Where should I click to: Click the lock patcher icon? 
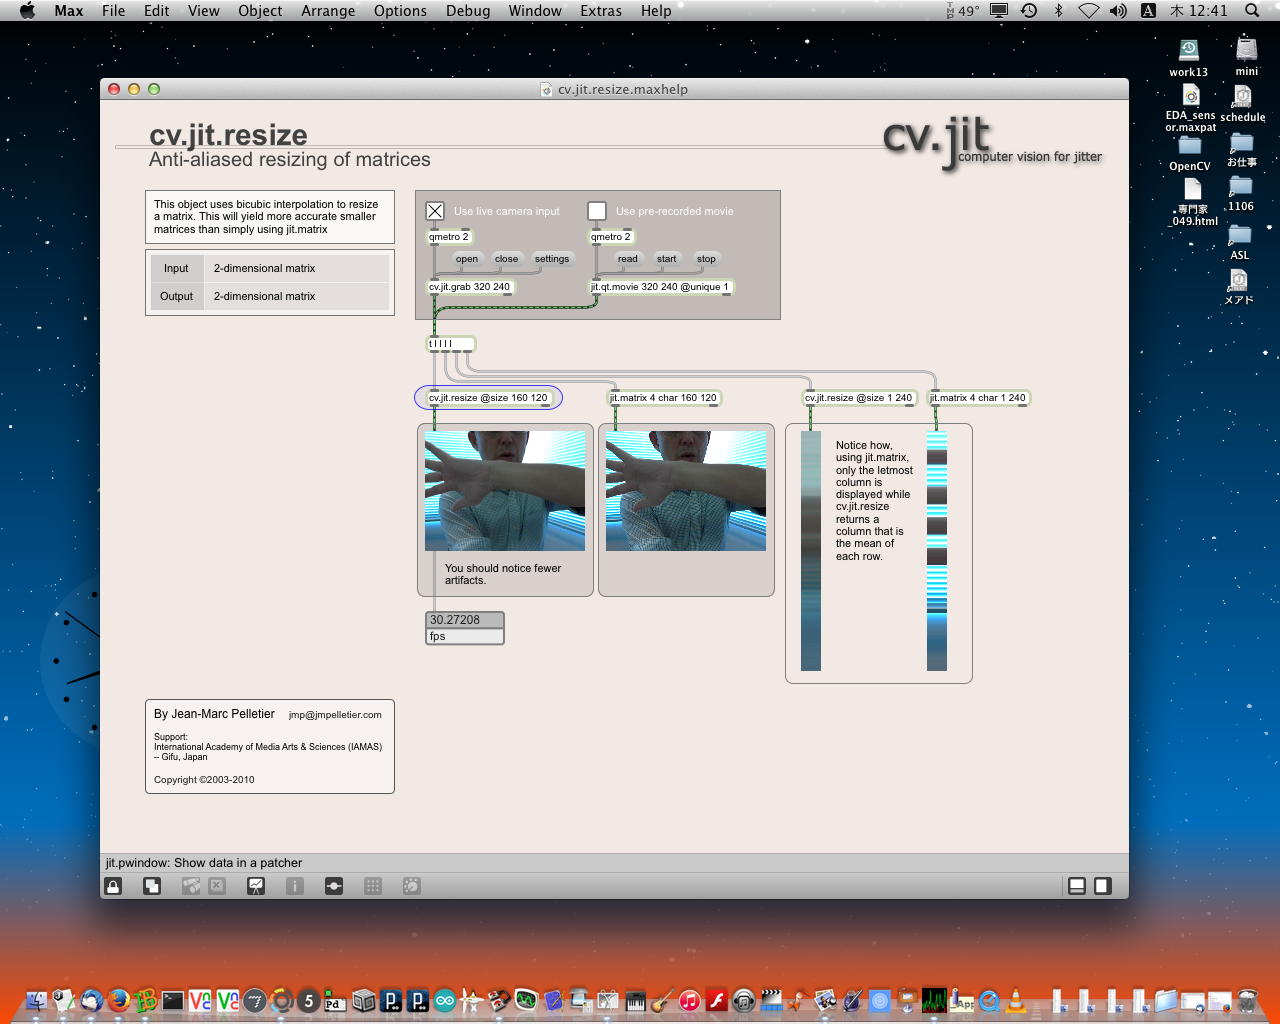(x=113, y=886)
